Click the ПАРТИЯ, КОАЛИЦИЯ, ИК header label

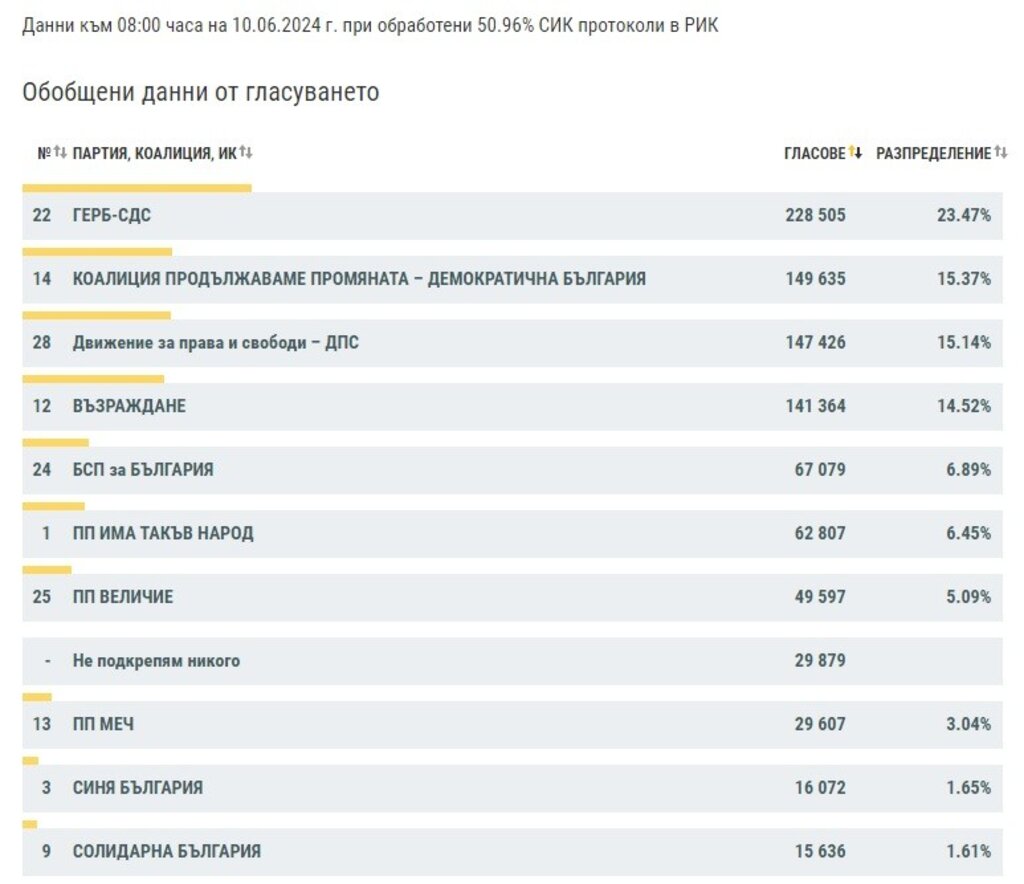154,154
